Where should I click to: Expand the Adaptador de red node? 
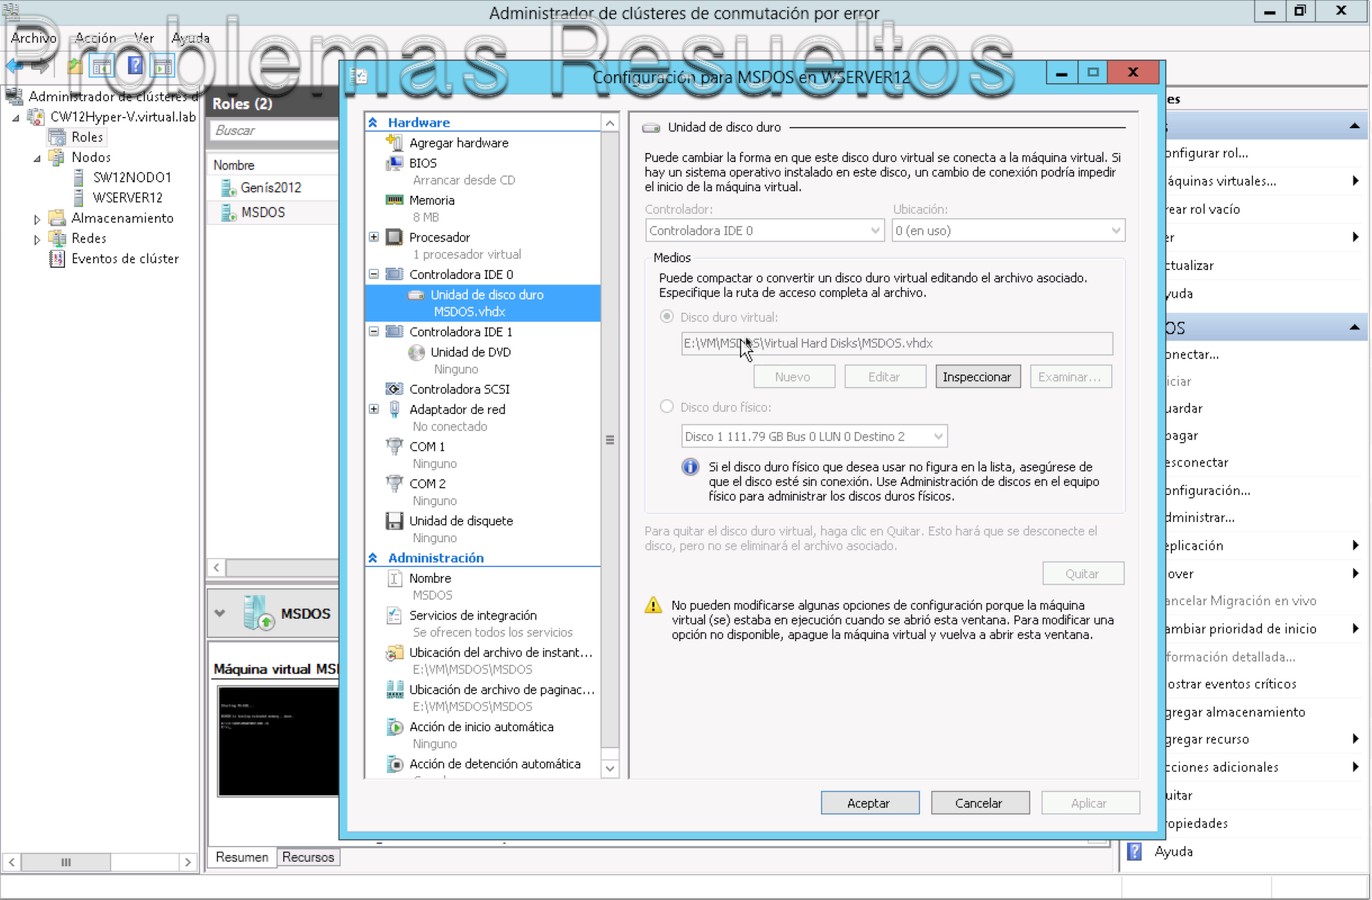[374, 409]
